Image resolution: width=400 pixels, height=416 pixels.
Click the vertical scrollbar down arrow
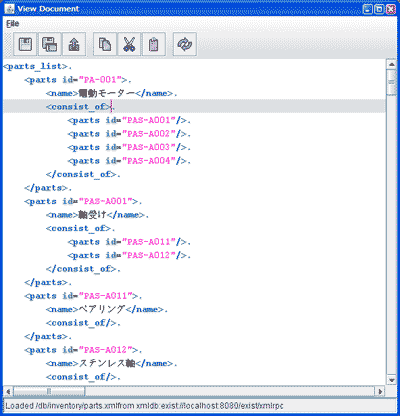pyautogui.click(x=392, y=380)
